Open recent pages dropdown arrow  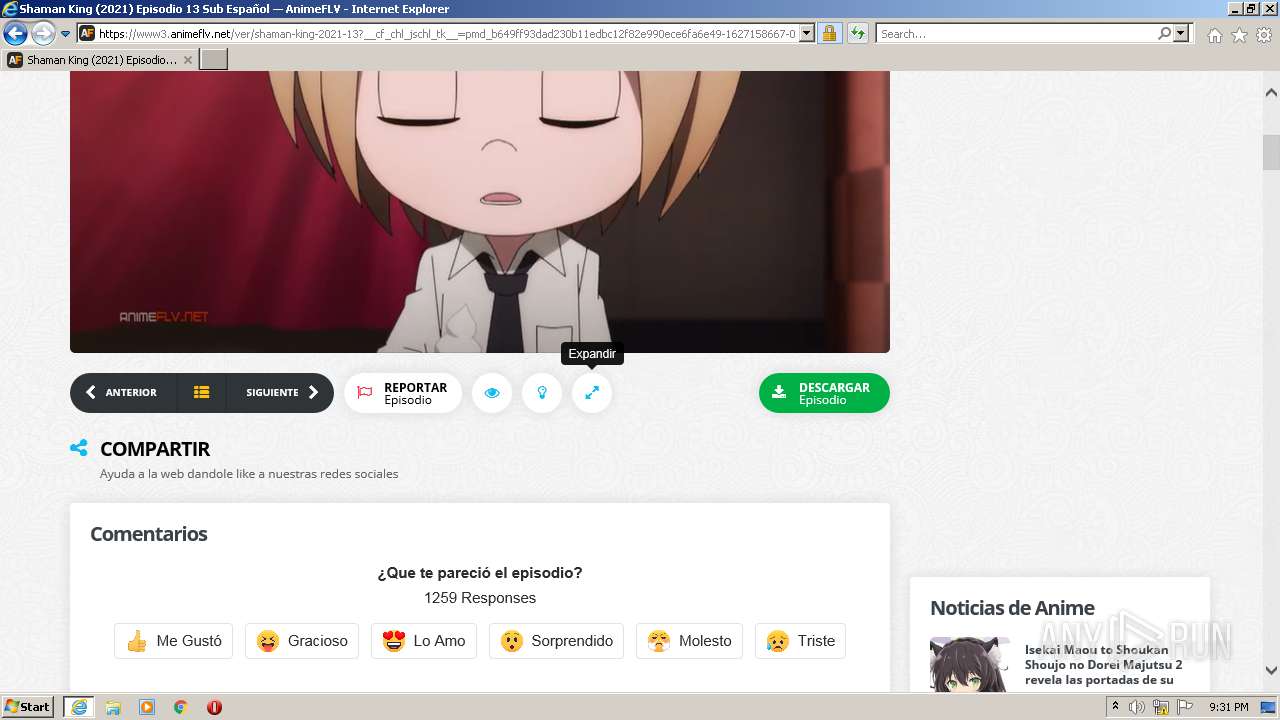[66, 33]
